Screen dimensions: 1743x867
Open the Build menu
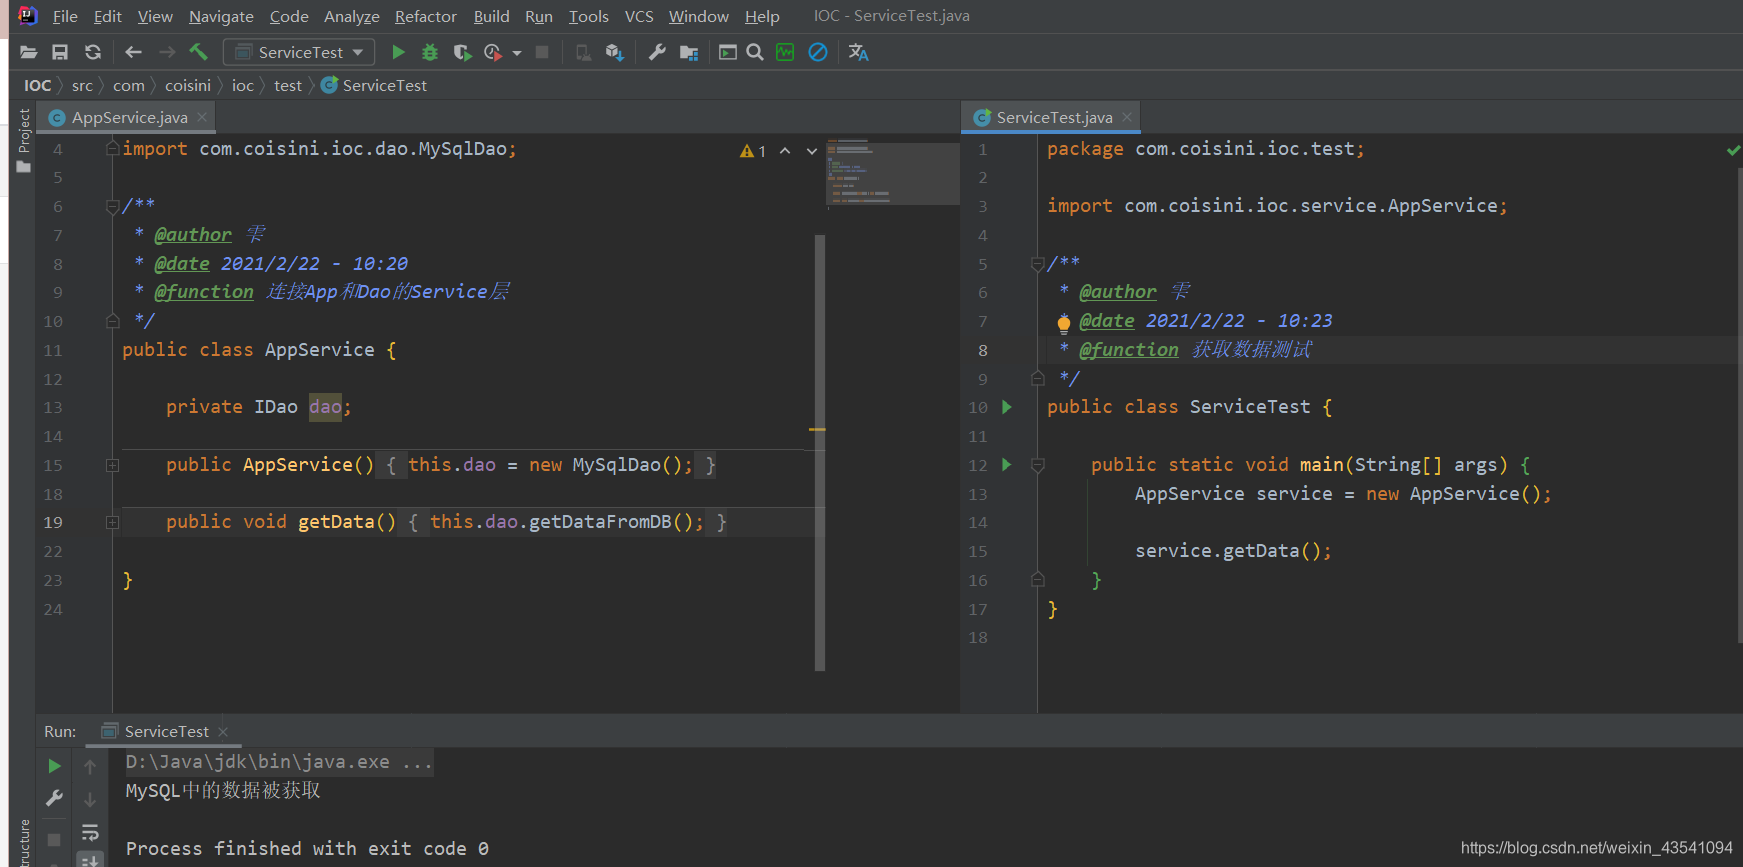(491, 16)
